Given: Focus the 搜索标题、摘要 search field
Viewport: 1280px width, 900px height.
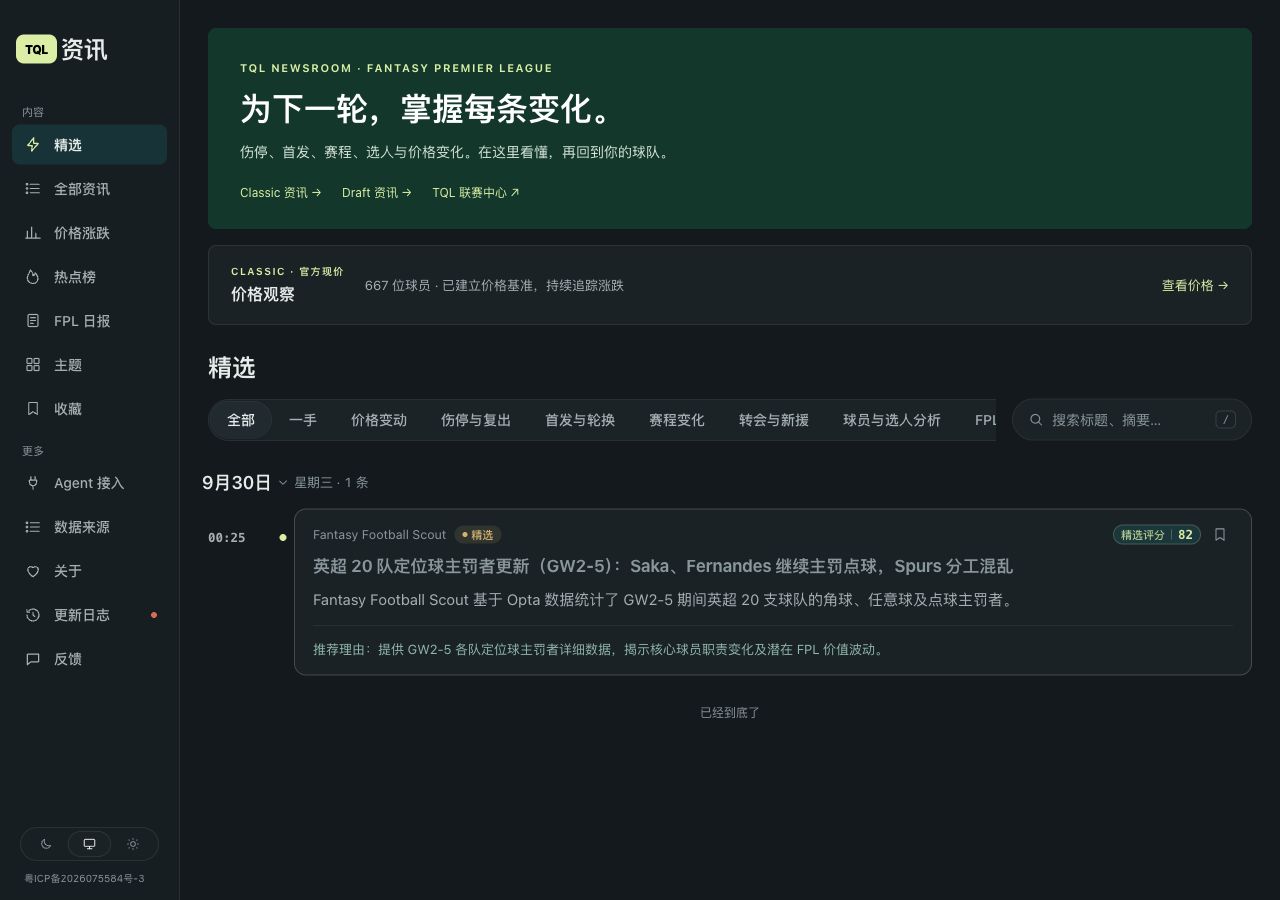Looking at the screenshot, I should coord(1132,420).
